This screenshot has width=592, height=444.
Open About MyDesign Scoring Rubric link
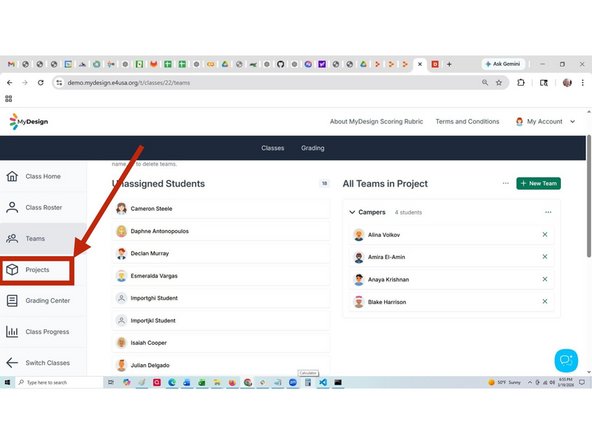[376, 122]
